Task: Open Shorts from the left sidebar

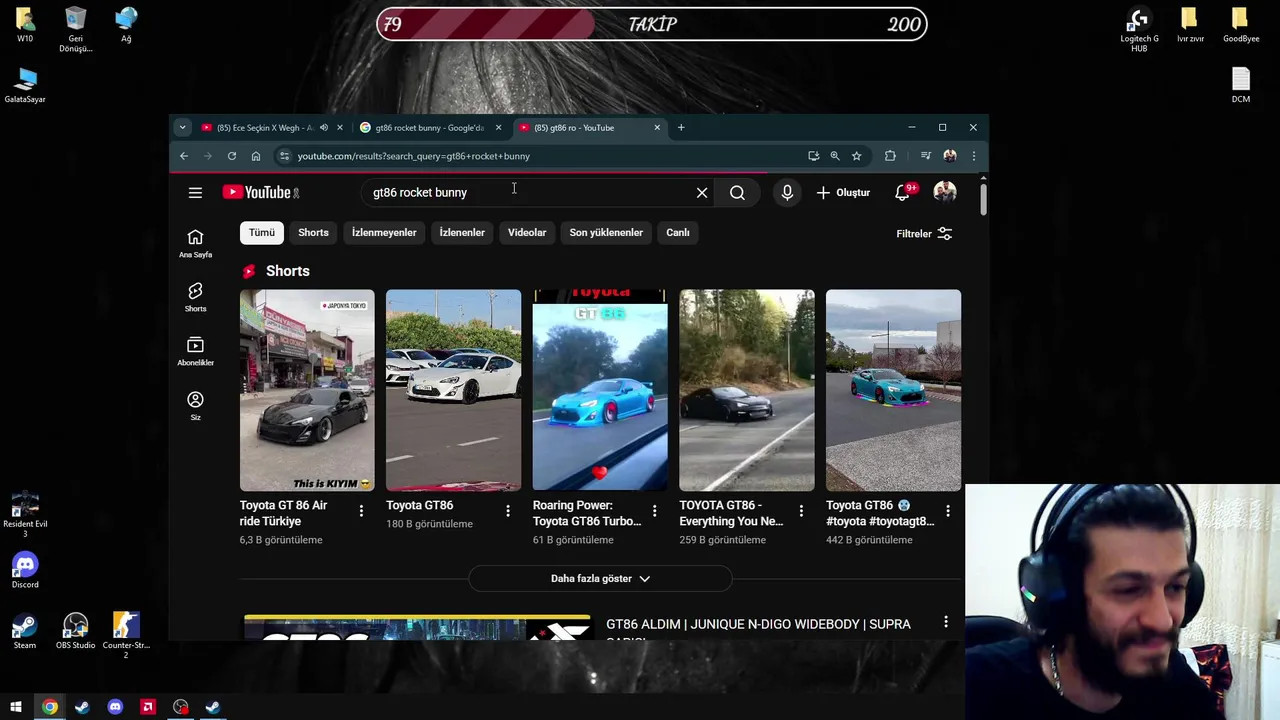Action: (195, 297)
